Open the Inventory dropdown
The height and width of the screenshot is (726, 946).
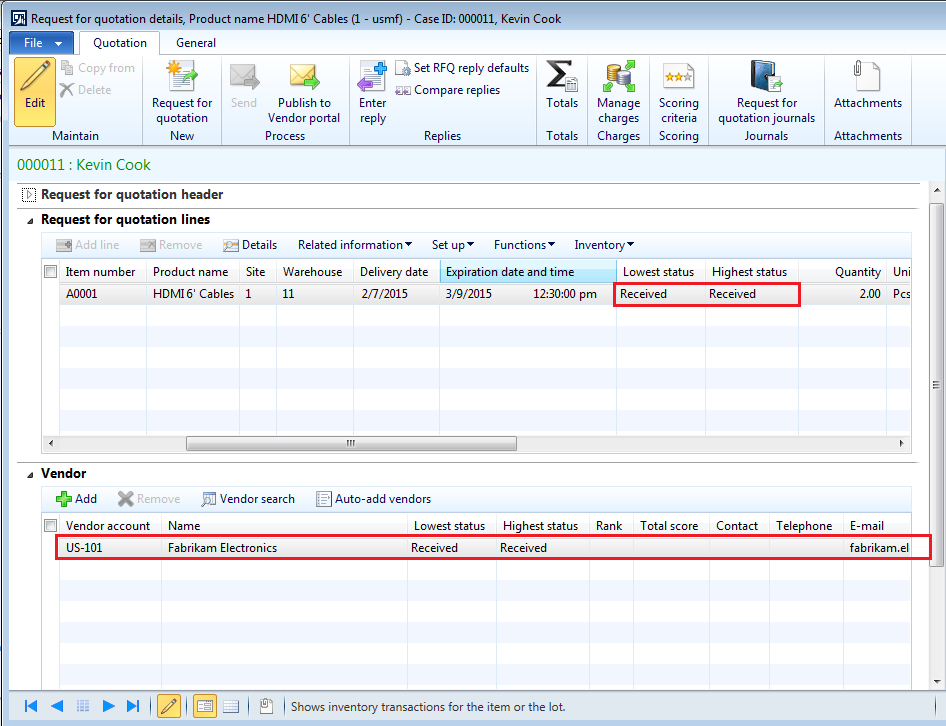[x=603, y=244]
